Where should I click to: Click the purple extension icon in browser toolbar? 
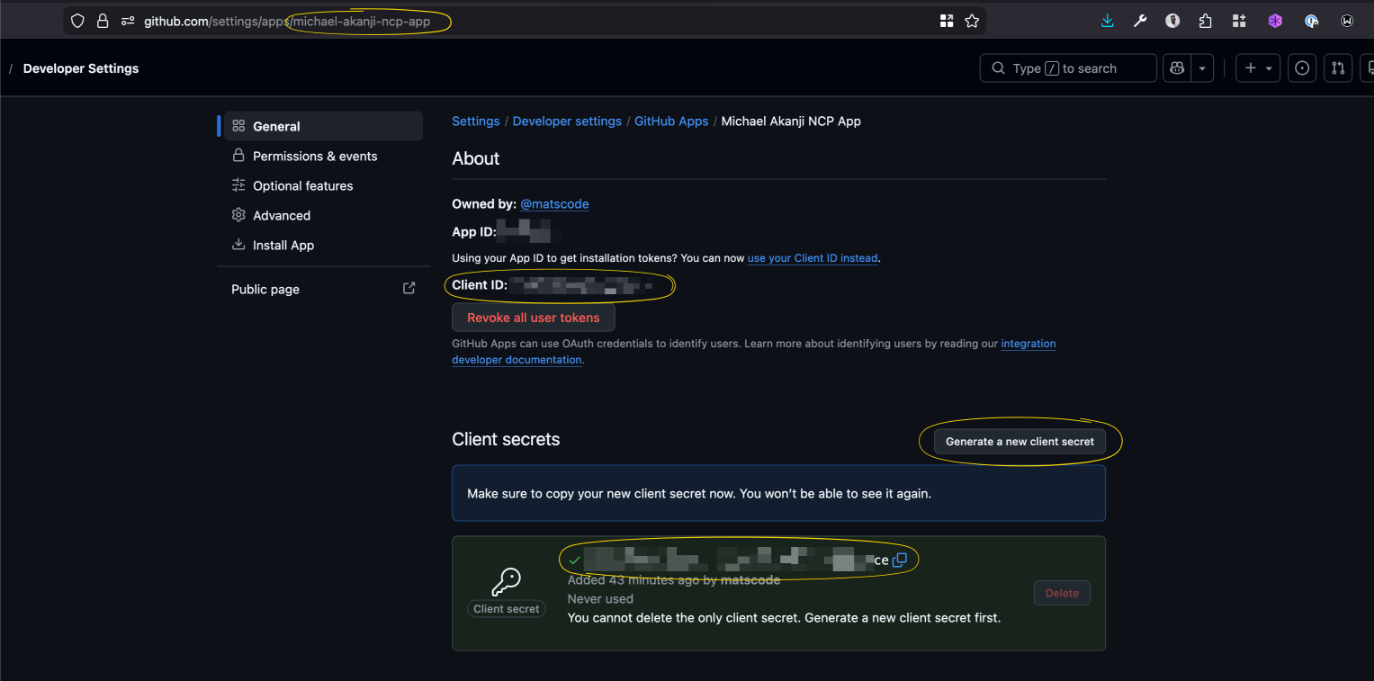[1275, 20]
